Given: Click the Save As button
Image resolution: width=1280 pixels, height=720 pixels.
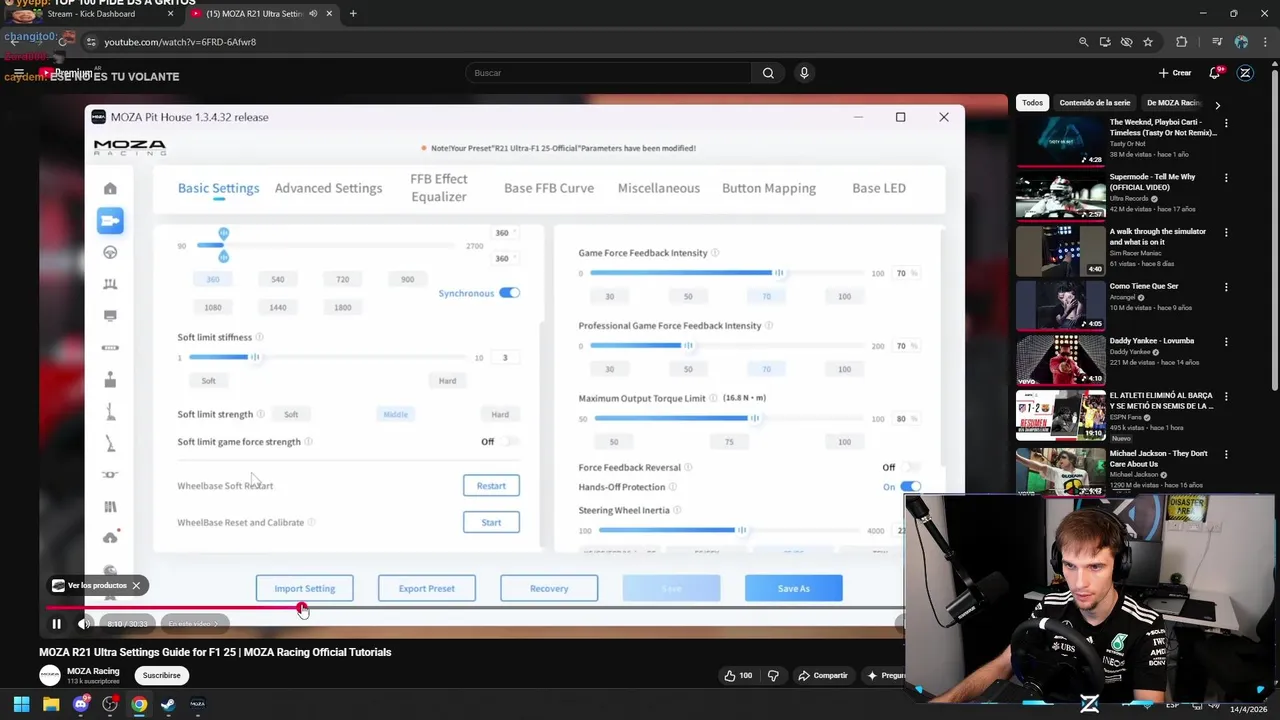Looking at the screenshot, I should click(x=794, y=589).
